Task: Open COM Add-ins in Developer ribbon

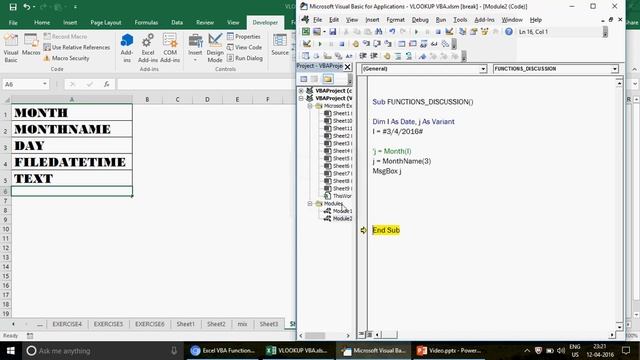Action: point(170,48)
